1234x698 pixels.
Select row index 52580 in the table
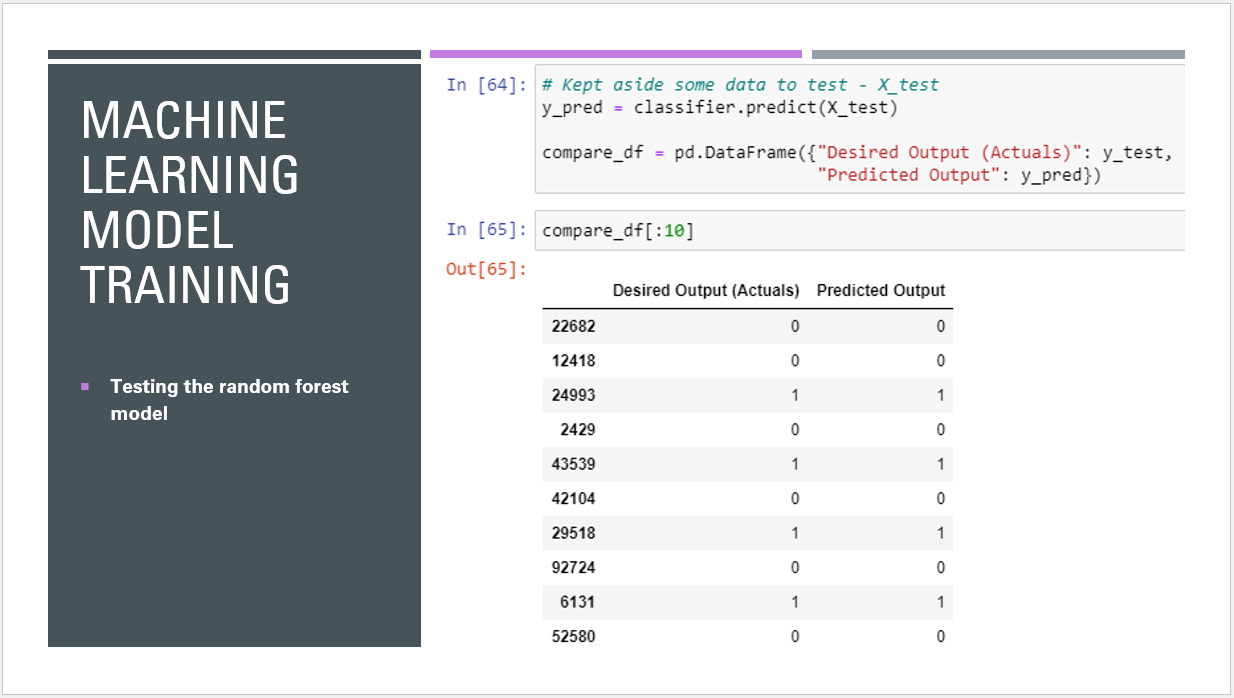(x=573, y=636)
